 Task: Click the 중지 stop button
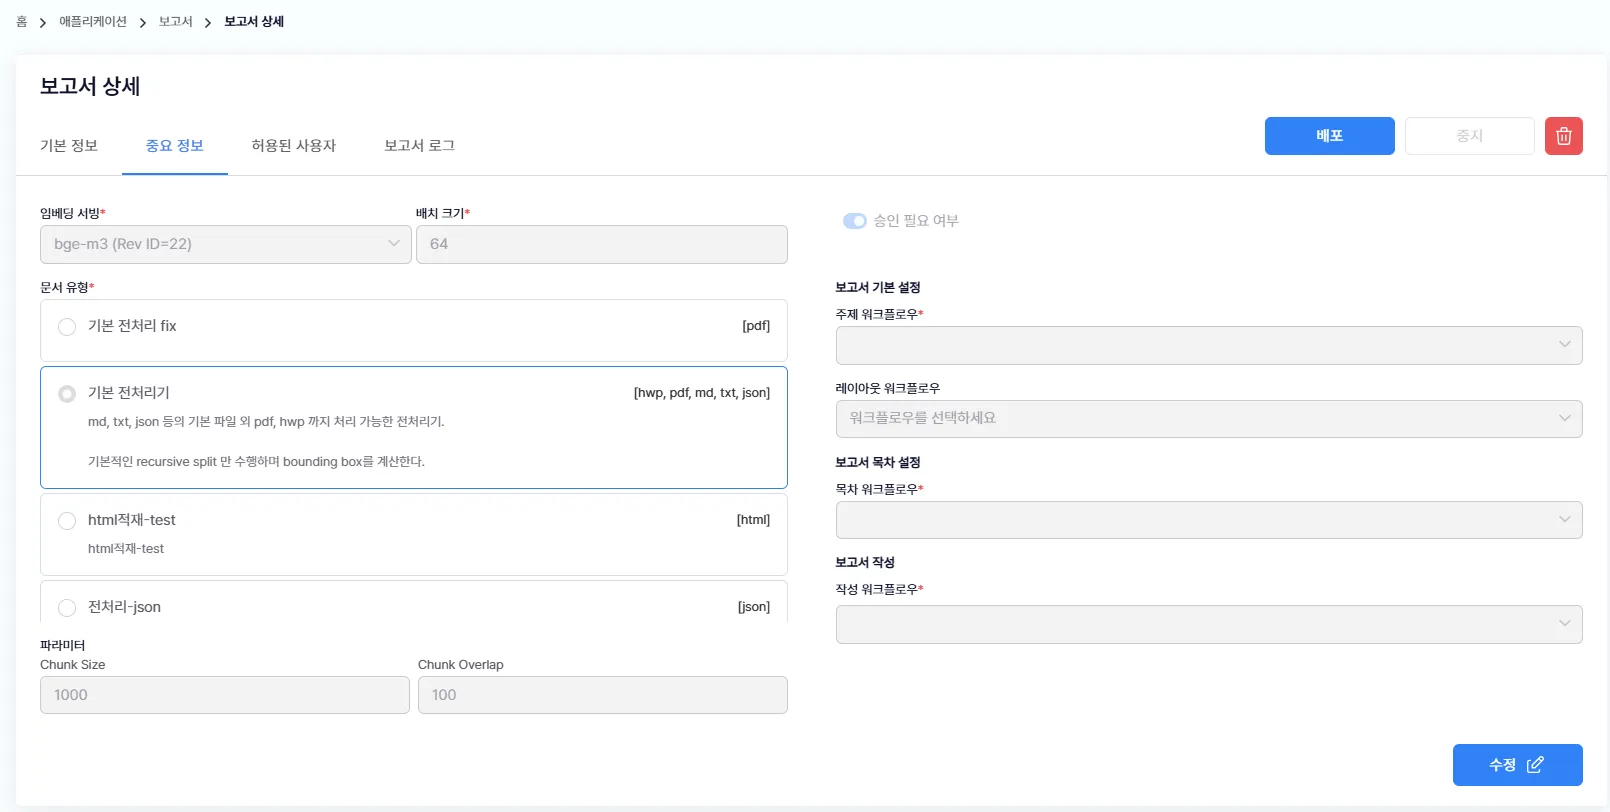1468,136
